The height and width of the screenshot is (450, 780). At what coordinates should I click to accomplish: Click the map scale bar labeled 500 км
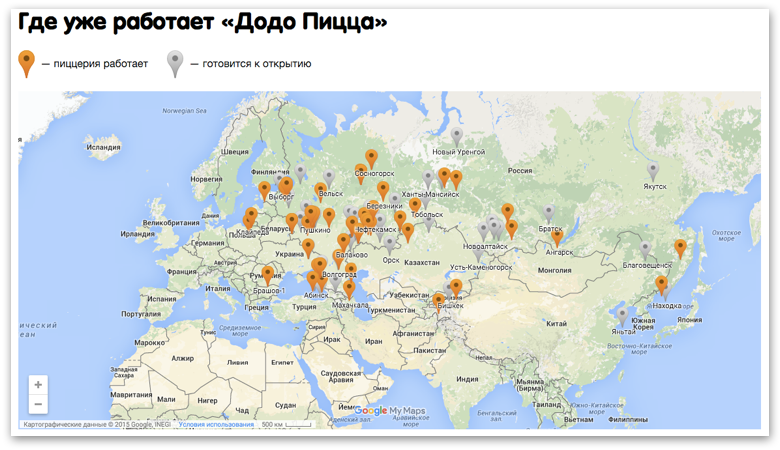pos(287,425)
